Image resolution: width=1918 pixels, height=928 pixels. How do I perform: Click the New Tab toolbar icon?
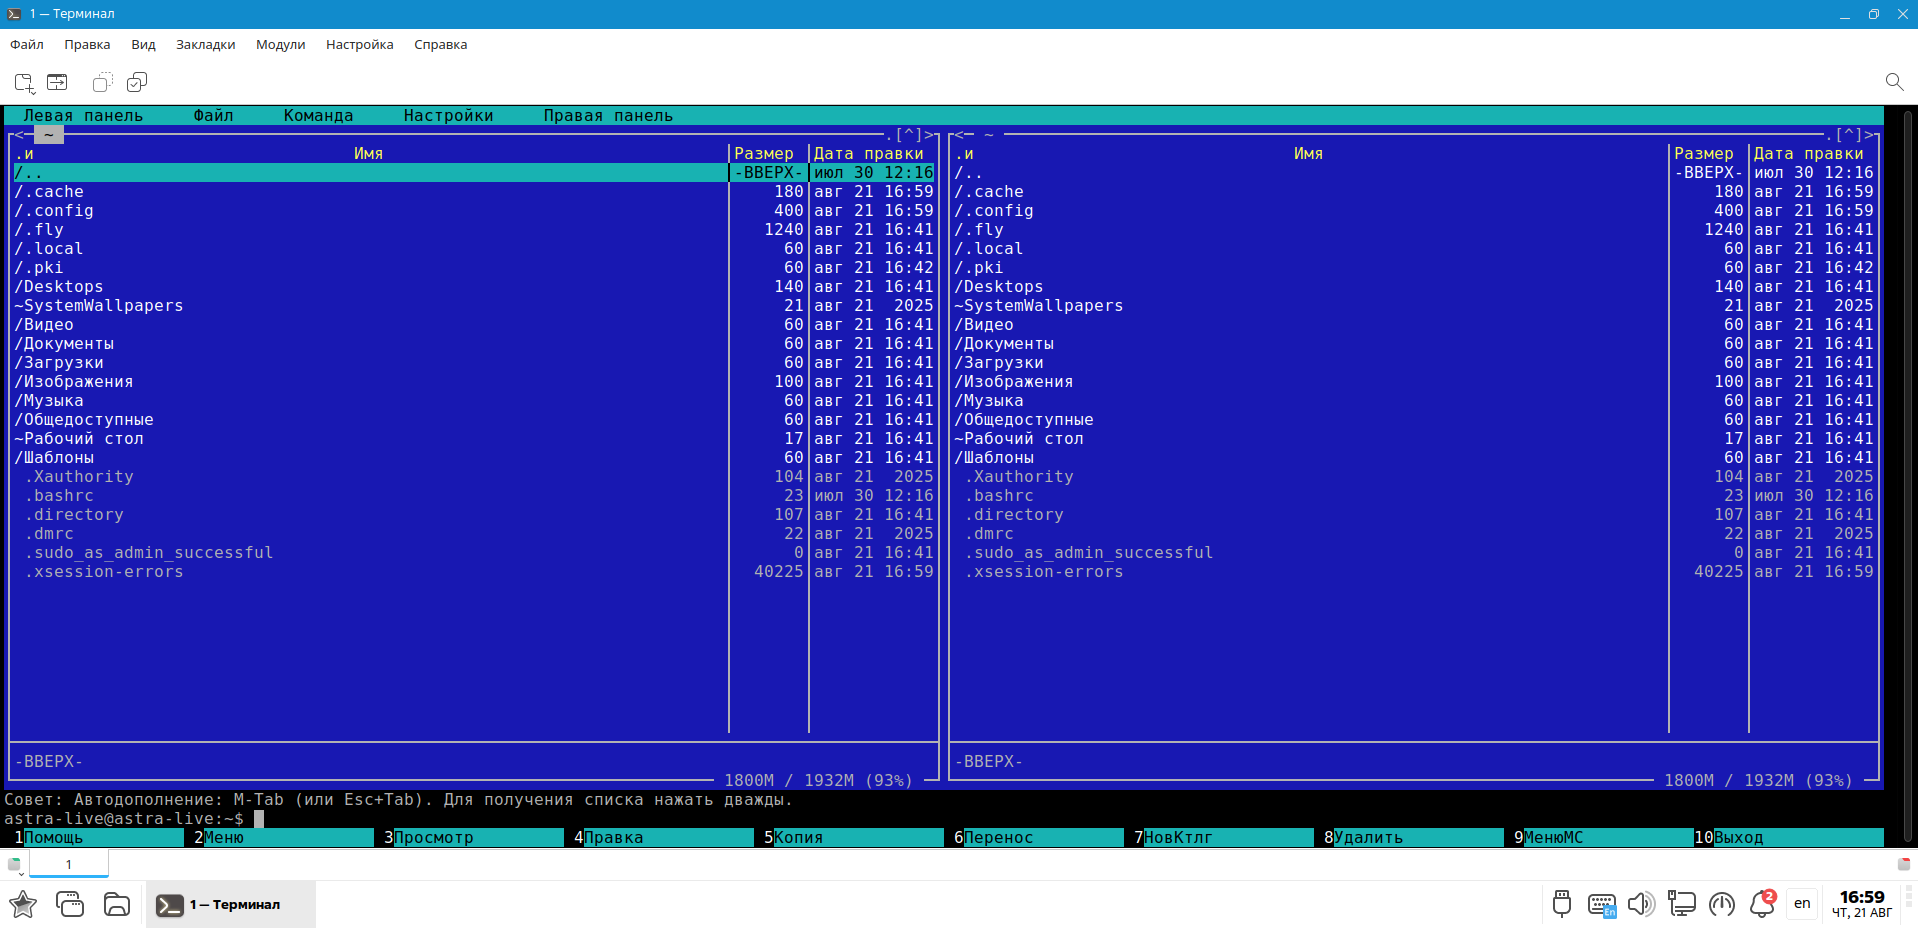[24, 82]
